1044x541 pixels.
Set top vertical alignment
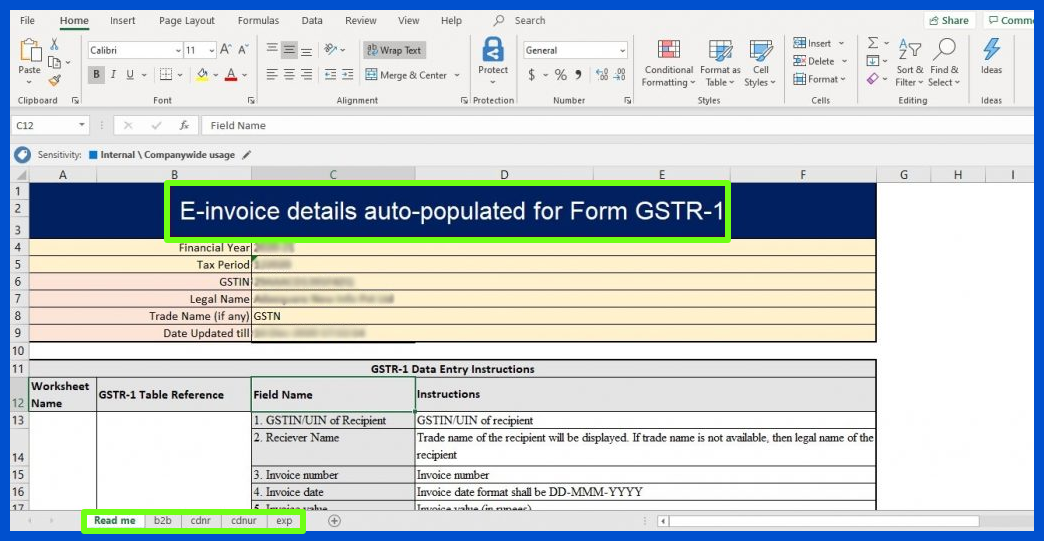point(272,49)
